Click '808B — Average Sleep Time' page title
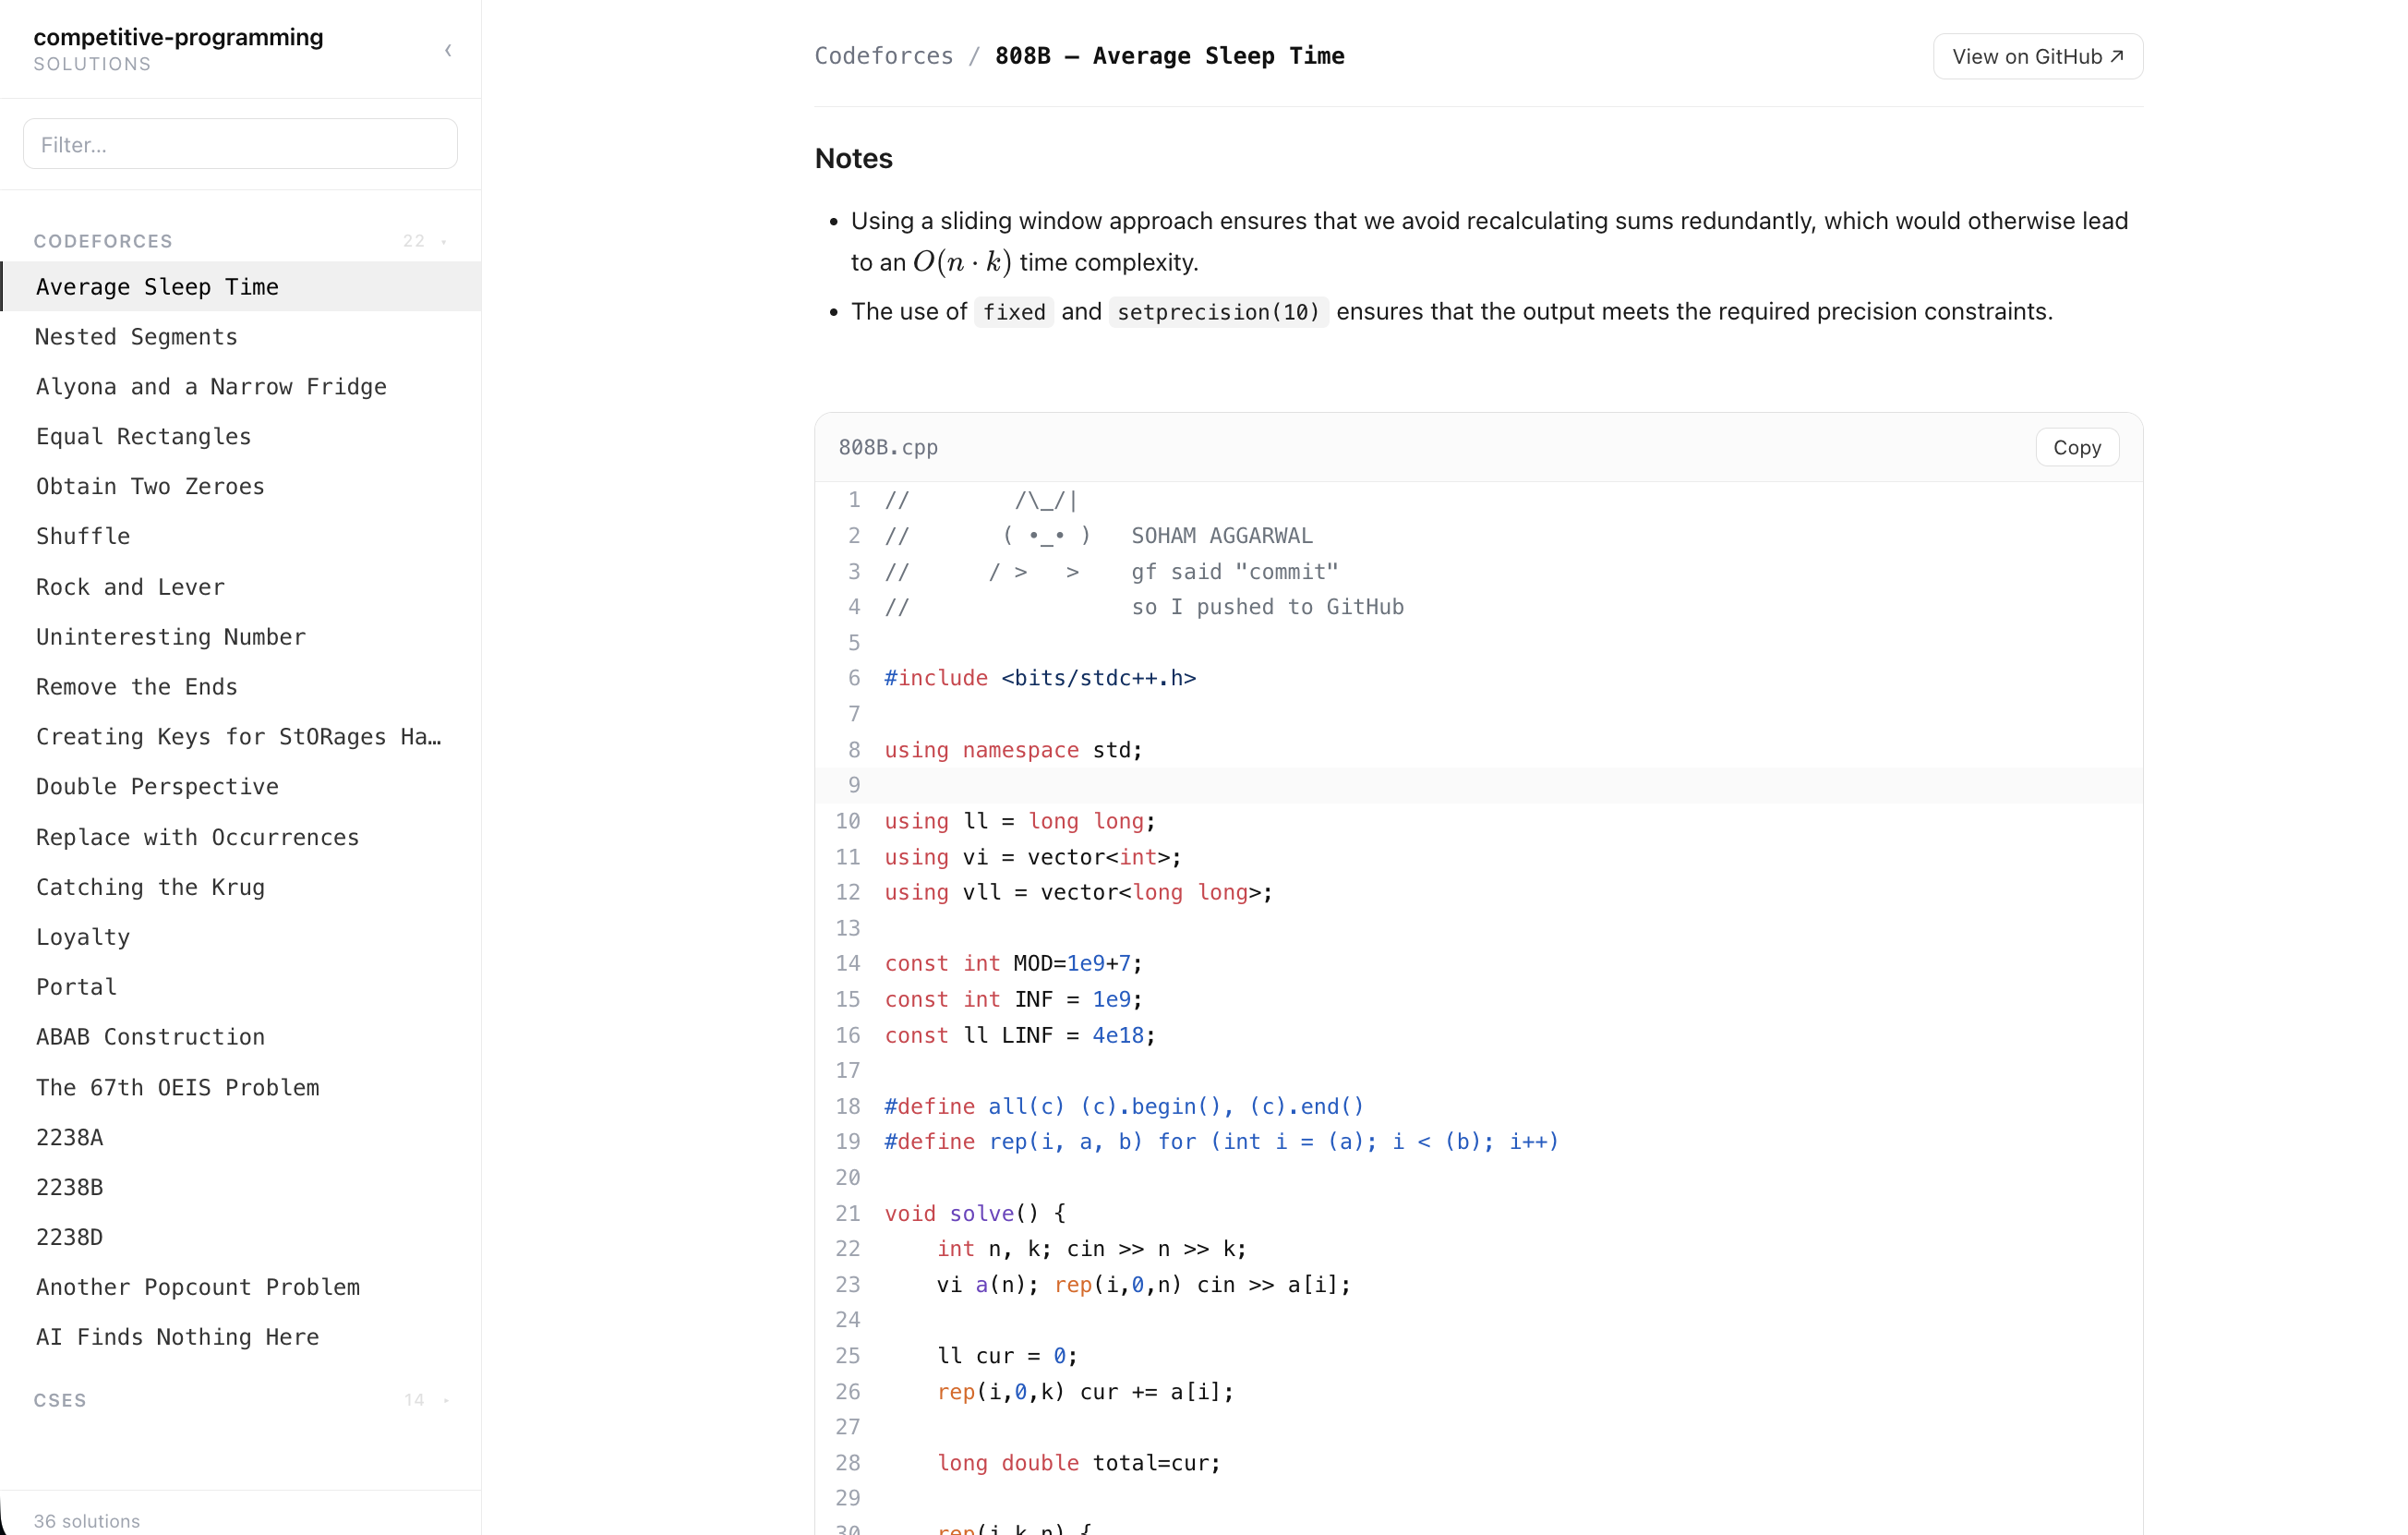Screen dimensions: 2408x1535 click(x=1169, y=56)
